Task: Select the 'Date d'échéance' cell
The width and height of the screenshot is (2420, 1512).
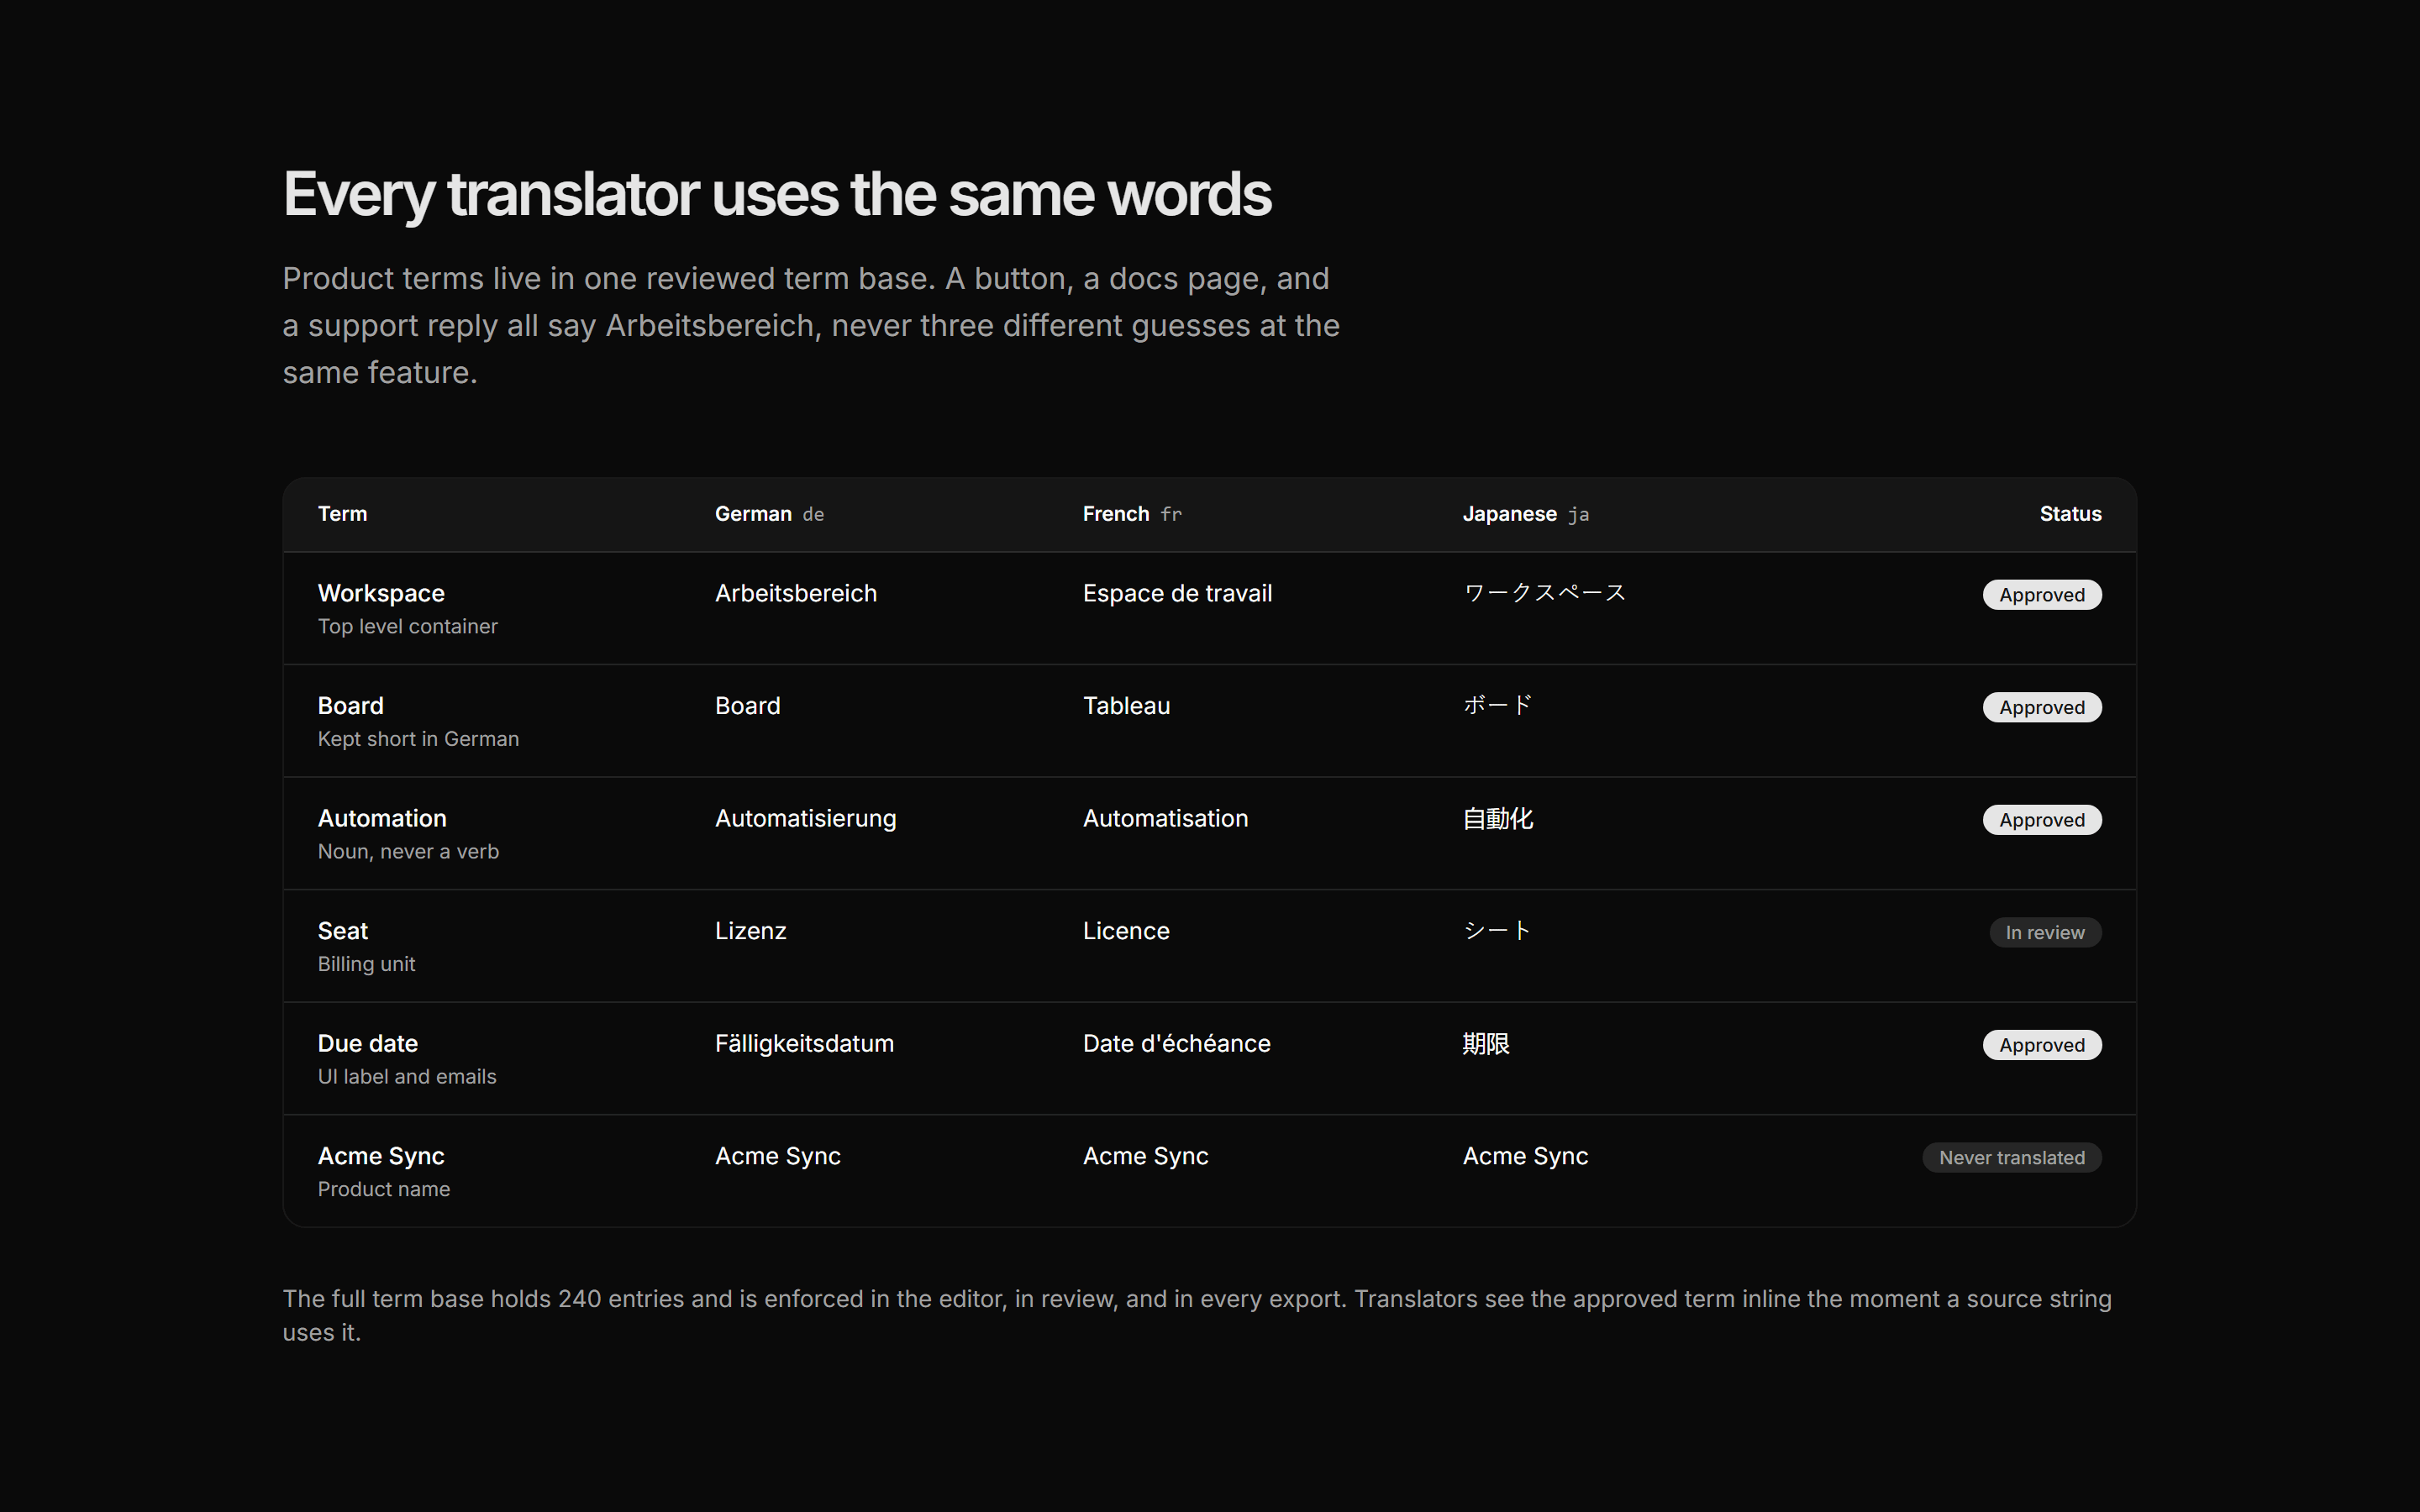Action: tap(1176, 1044)
